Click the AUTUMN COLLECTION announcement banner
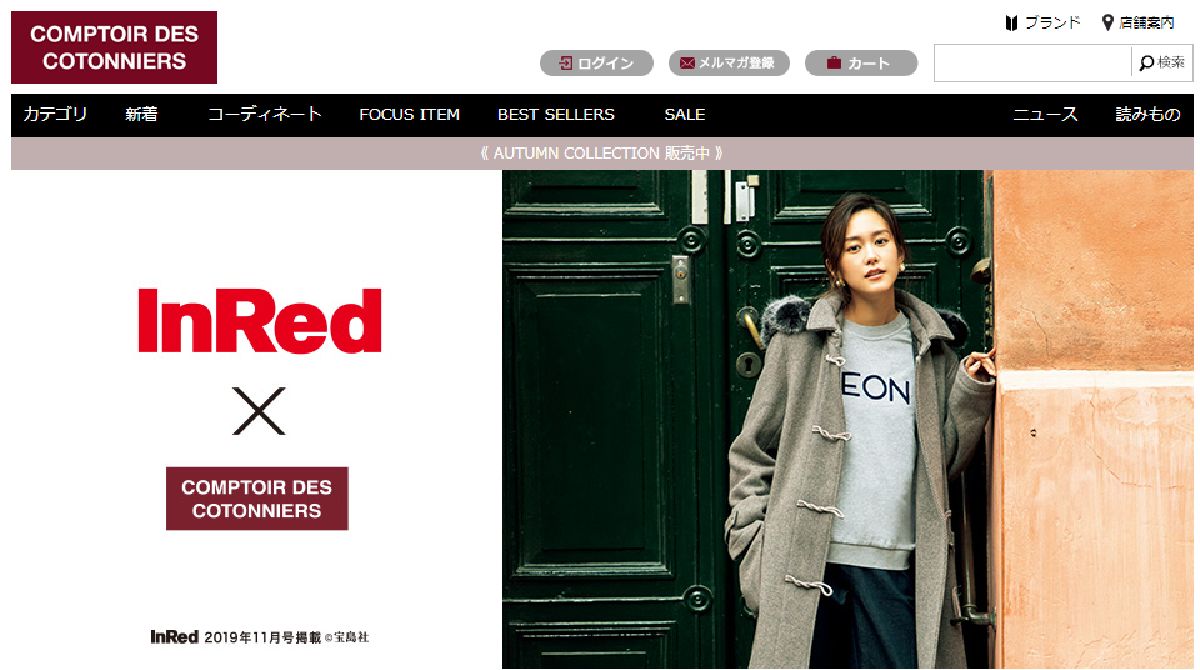Viewport: 1200px width, 670px height. [602, 153]
